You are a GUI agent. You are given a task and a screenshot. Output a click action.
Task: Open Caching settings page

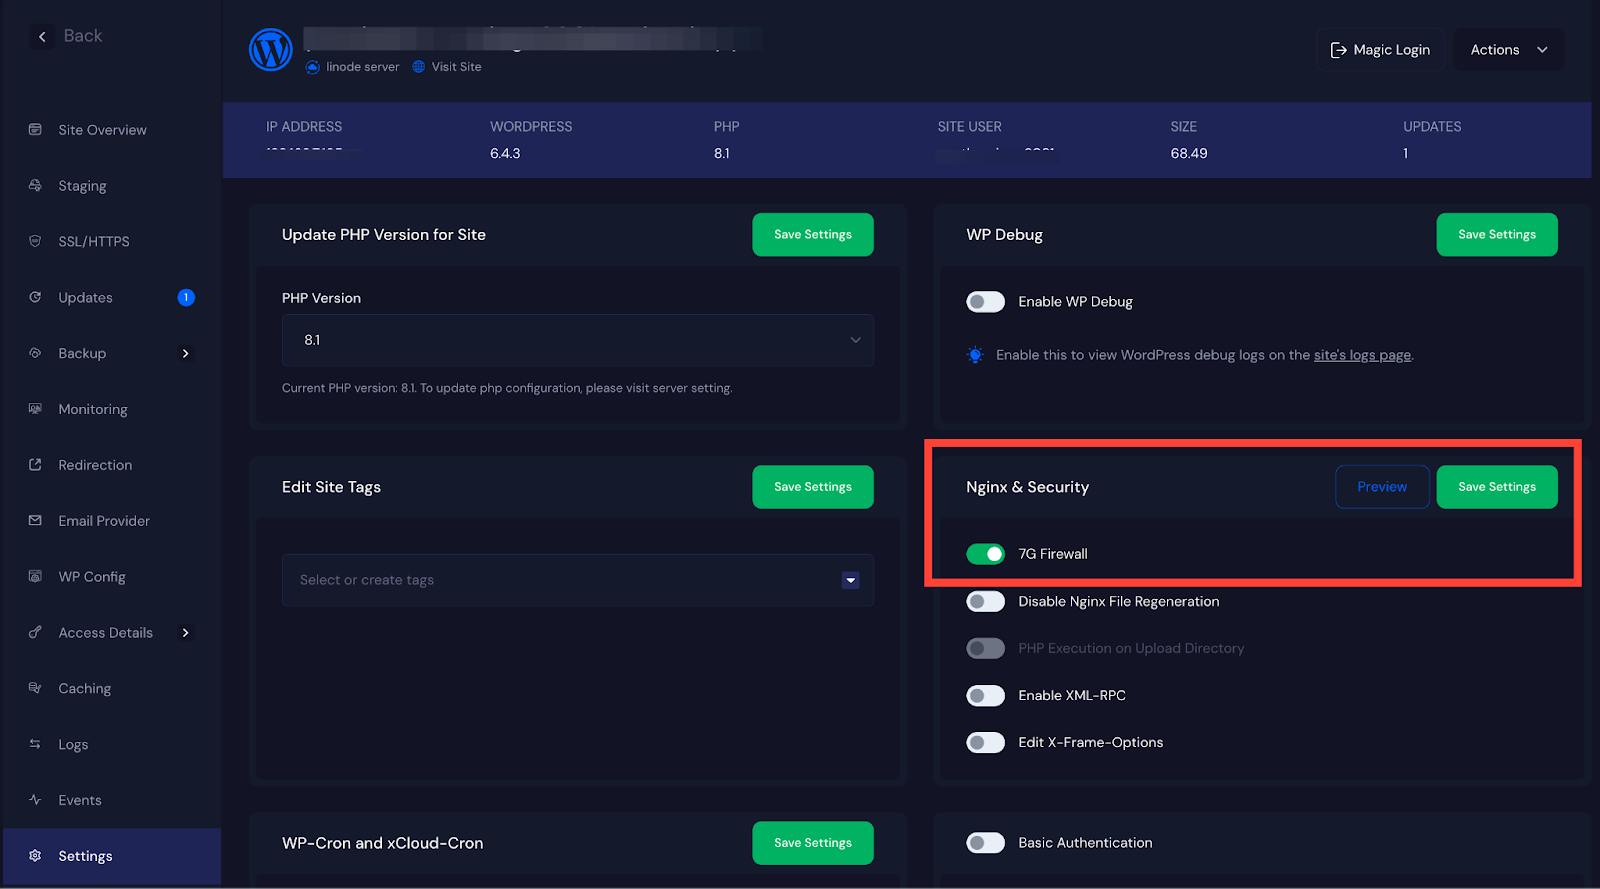(x=85, y=688)
